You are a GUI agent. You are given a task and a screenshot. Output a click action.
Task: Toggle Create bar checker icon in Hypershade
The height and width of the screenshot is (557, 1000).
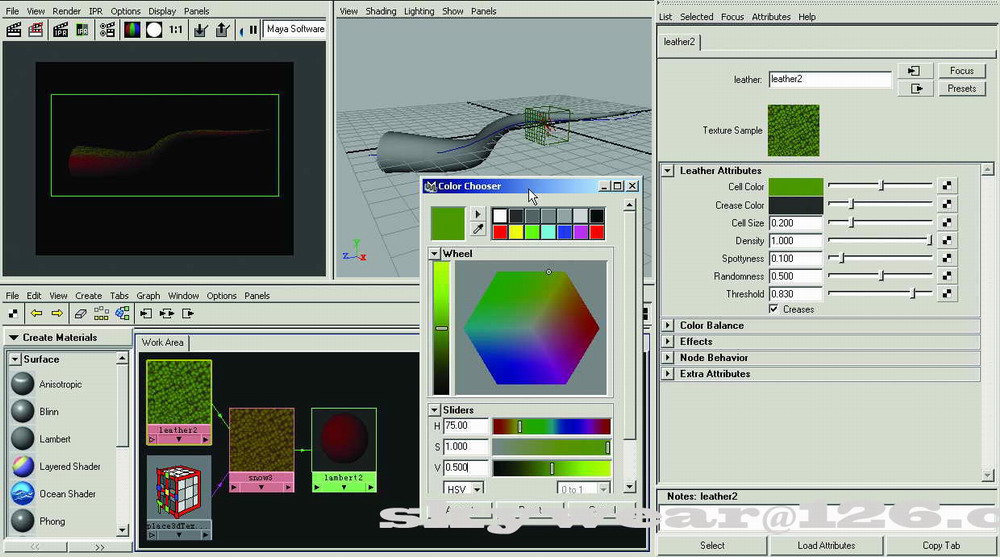click(x=13, y=313)
